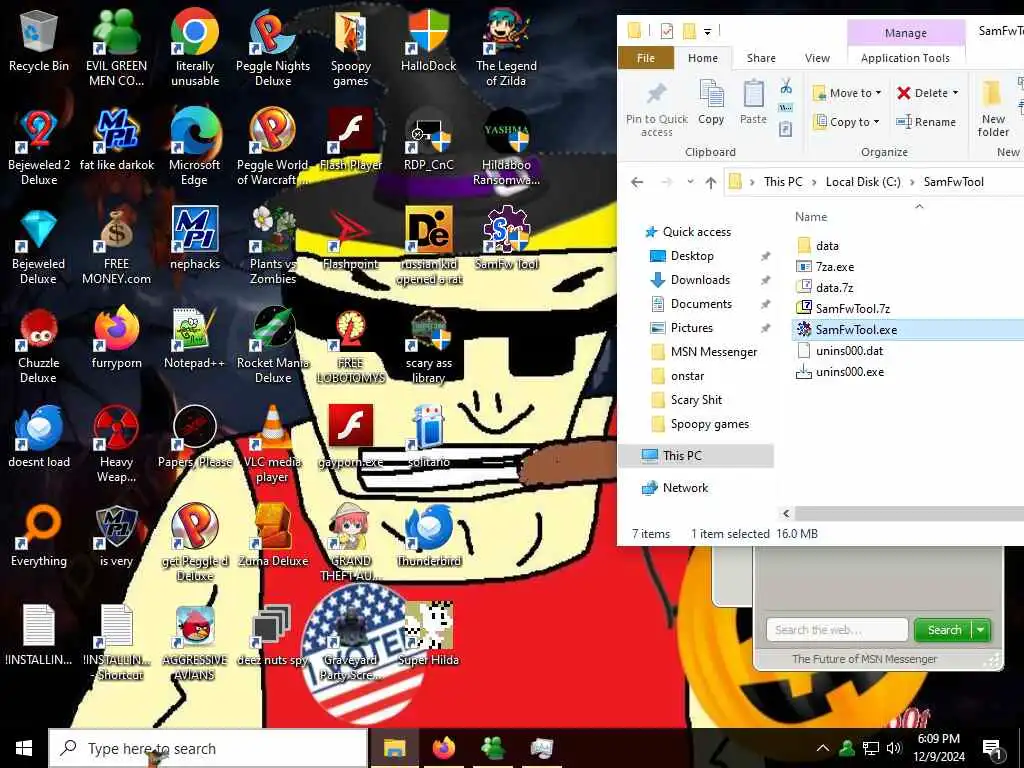Select Network in navigation pane

click(x=685, y=488)
